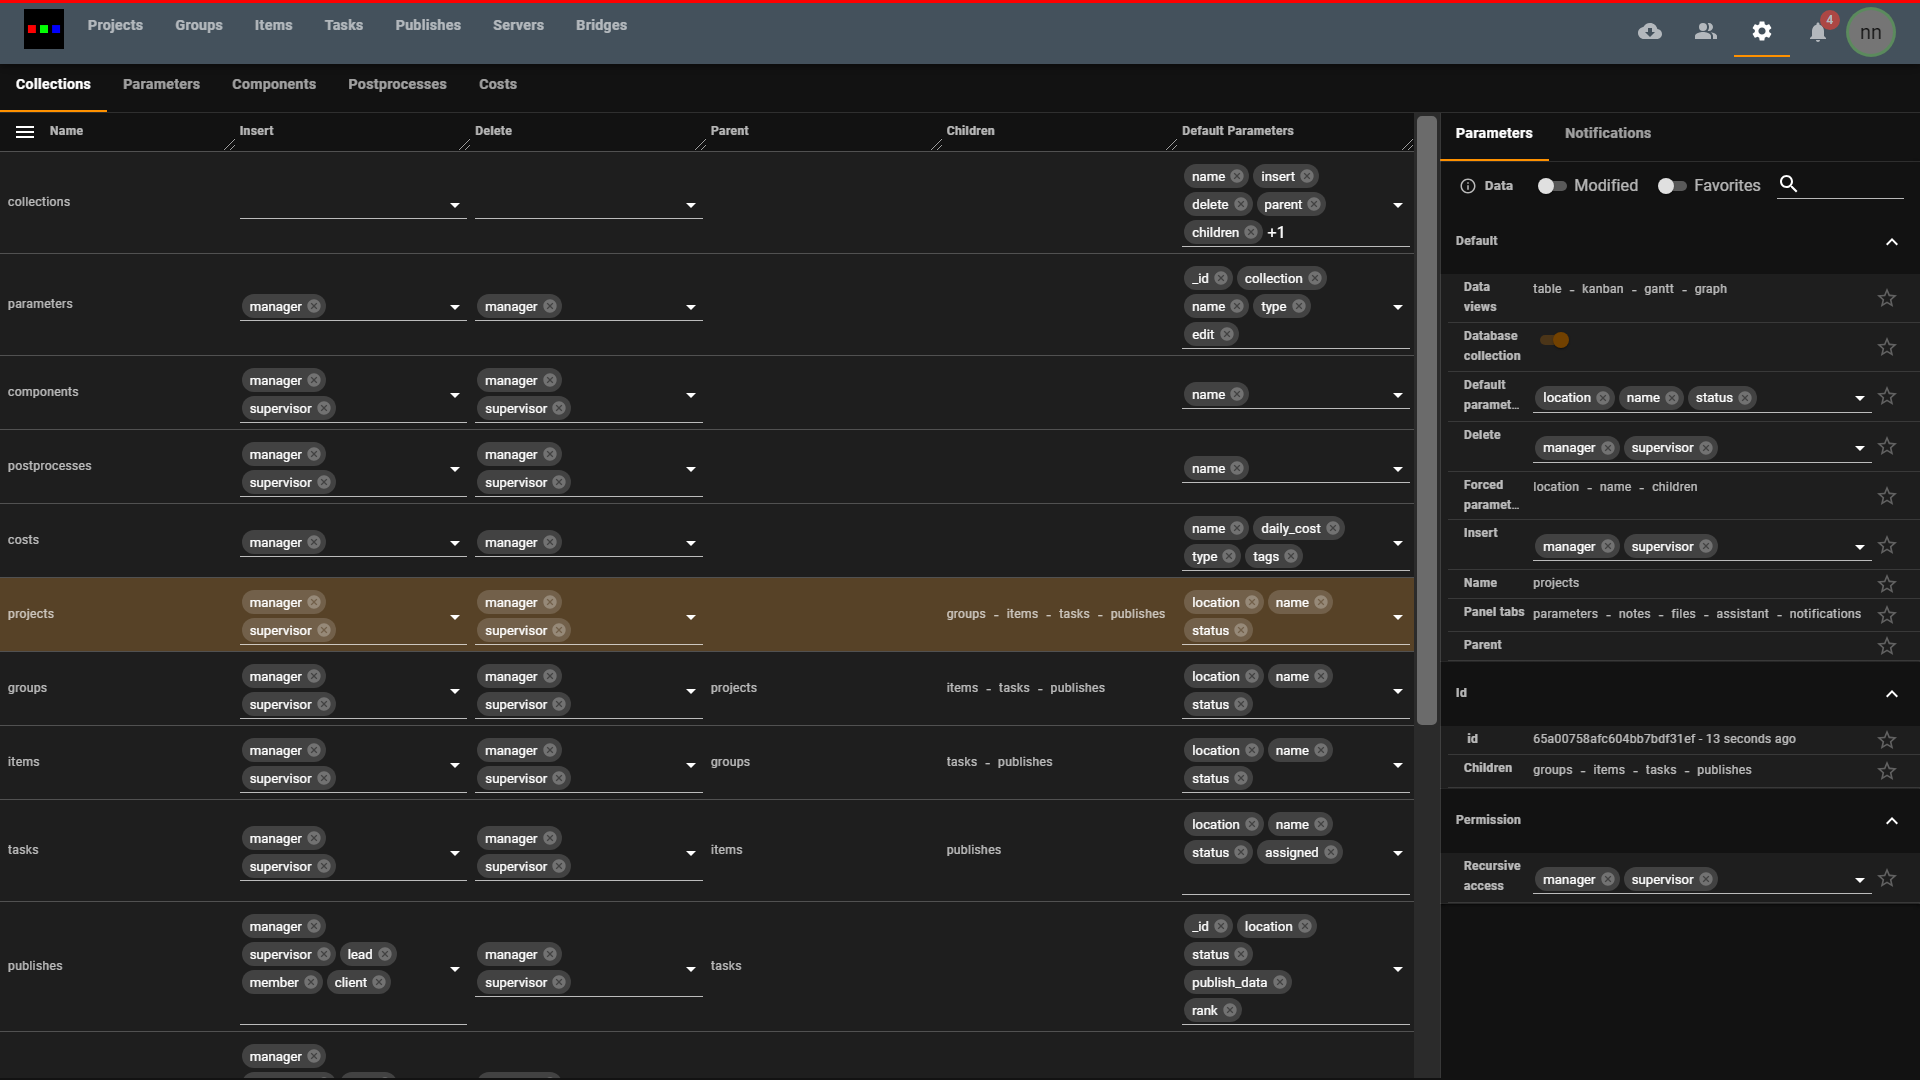Screen dimensions: 1920x1080
Task: Remove supervisor chip from Recursive access
Action: click(x=1706, y=880)
